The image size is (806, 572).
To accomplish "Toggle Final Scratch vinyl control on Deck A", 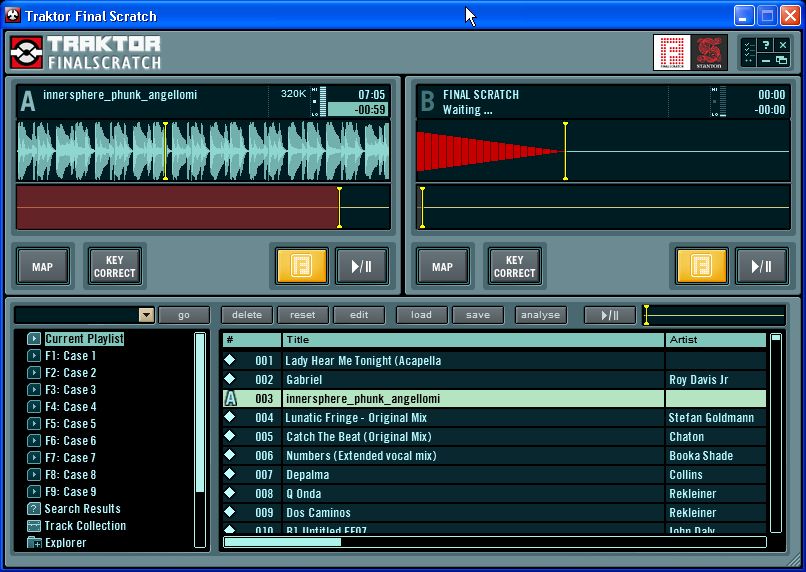I will pos(302,266).
